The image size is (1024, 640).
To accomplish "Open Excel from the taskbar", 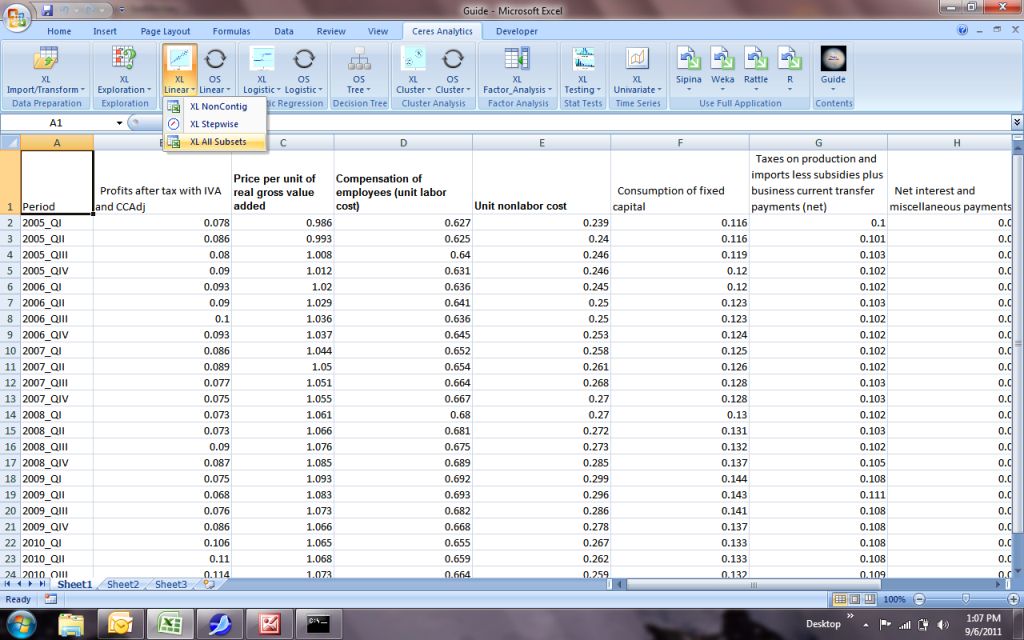I will [x=170, y=624].
